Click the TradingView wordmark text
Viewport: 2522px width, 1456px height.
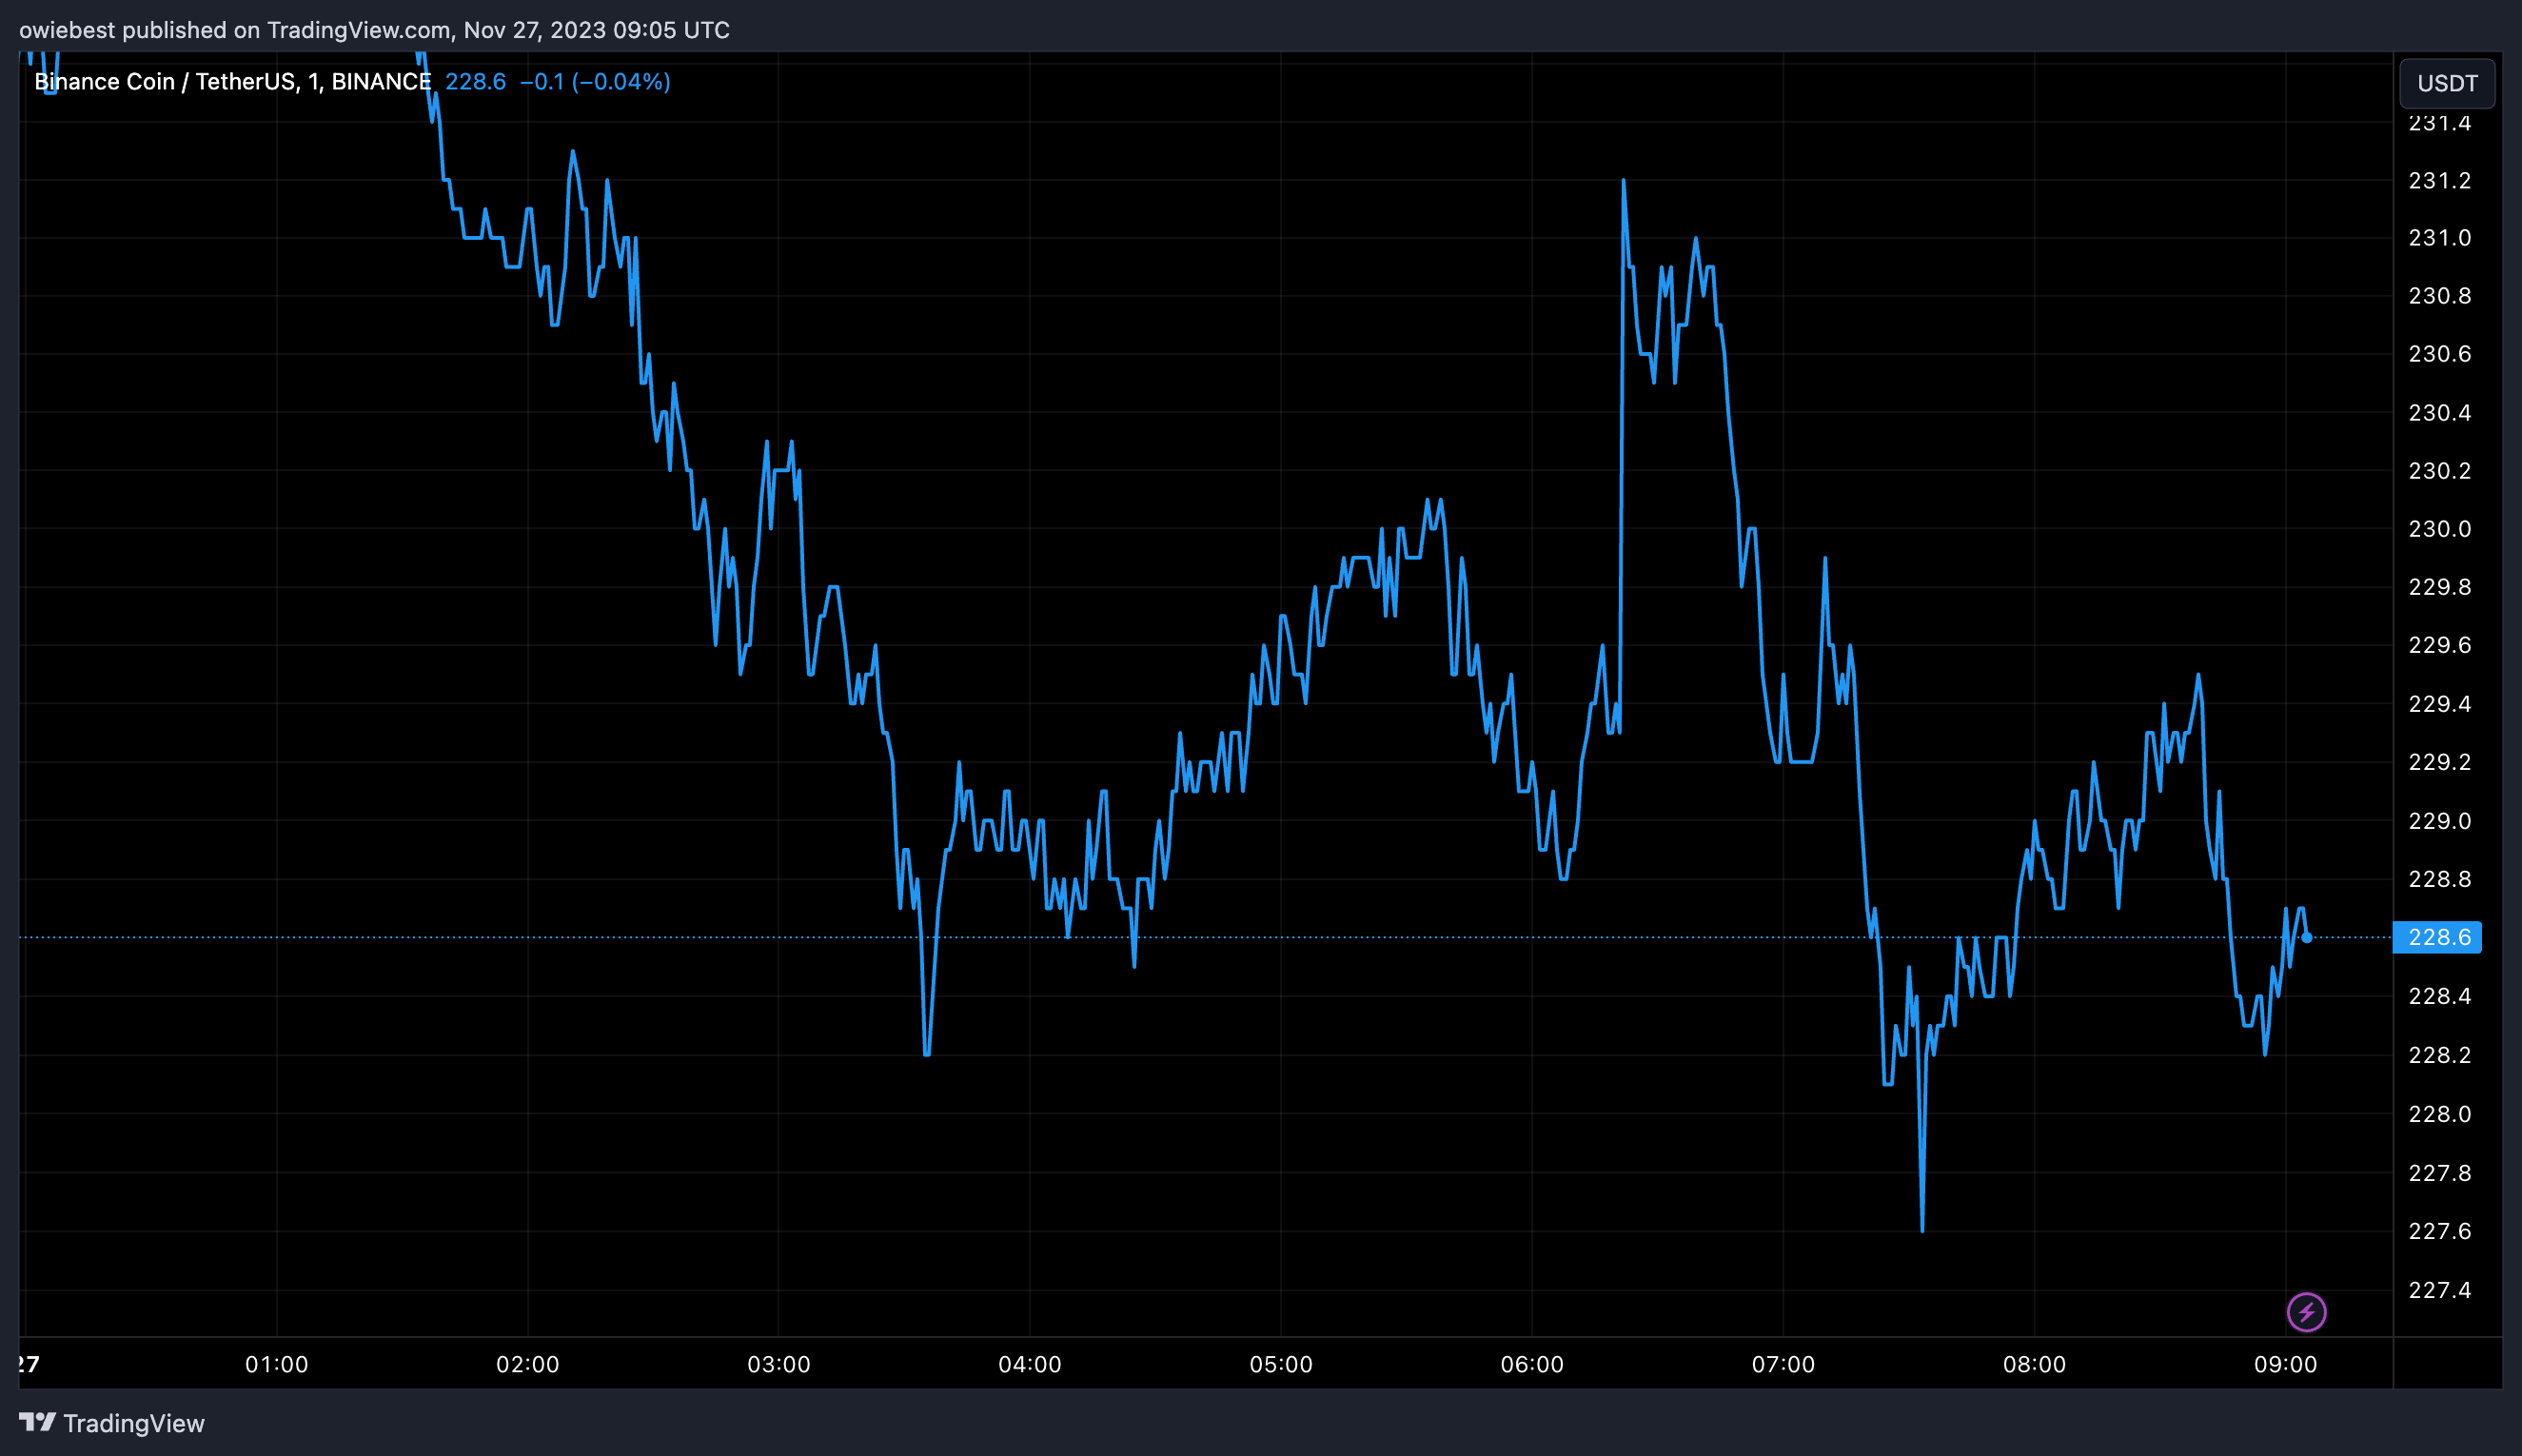[x=133, y=1423]
